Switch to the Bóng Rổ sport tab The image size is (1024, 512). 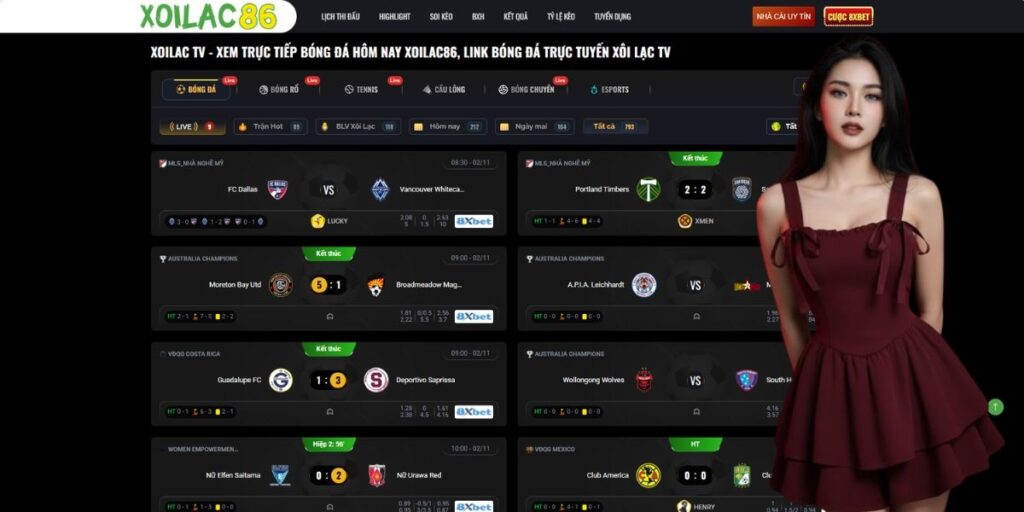279,89
